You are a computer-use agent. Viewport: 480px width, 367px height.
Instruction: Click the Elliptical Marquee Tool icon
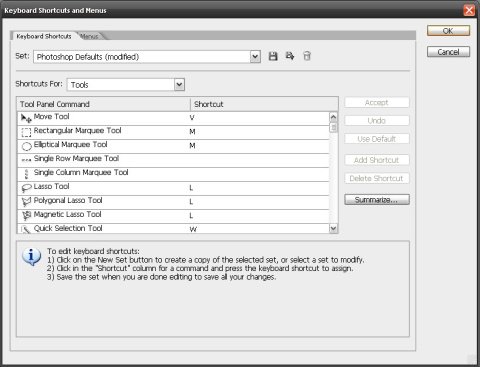(x=26, y=146)
